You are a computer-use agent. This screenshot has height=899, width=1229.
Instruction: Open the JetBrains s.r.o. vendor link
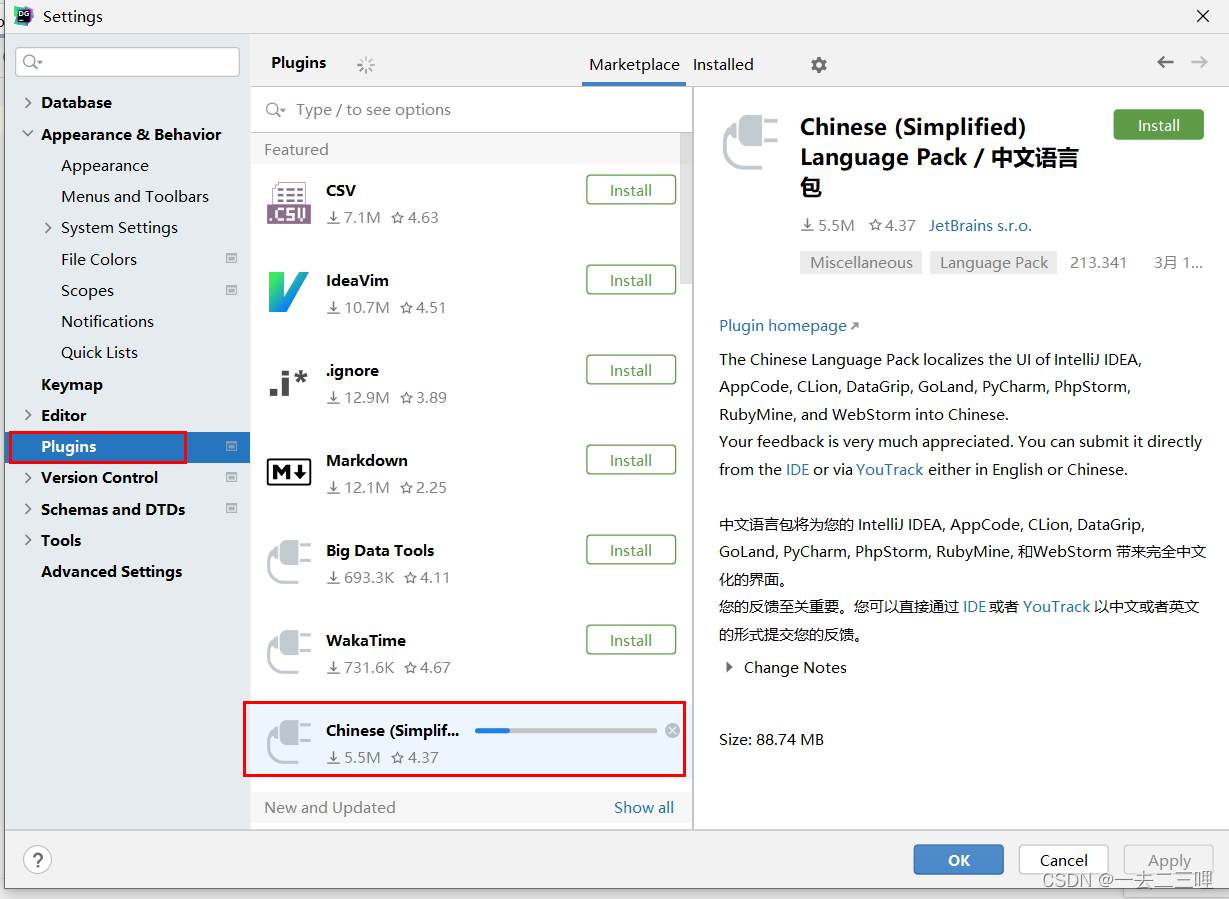point(980,225)
